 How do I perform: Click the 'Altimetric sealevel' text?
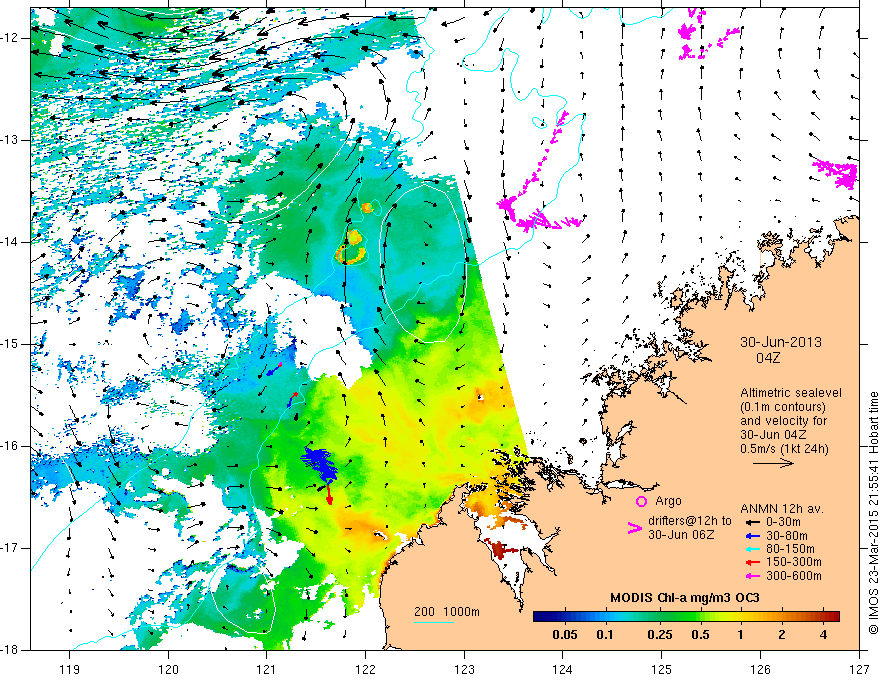coord(791,393)
